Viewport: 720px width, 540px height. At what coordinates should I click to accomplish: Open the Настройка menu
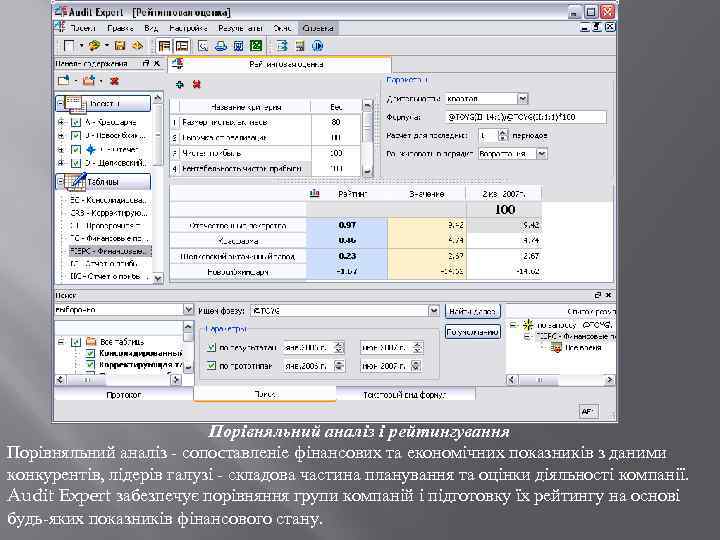(188, 28)
